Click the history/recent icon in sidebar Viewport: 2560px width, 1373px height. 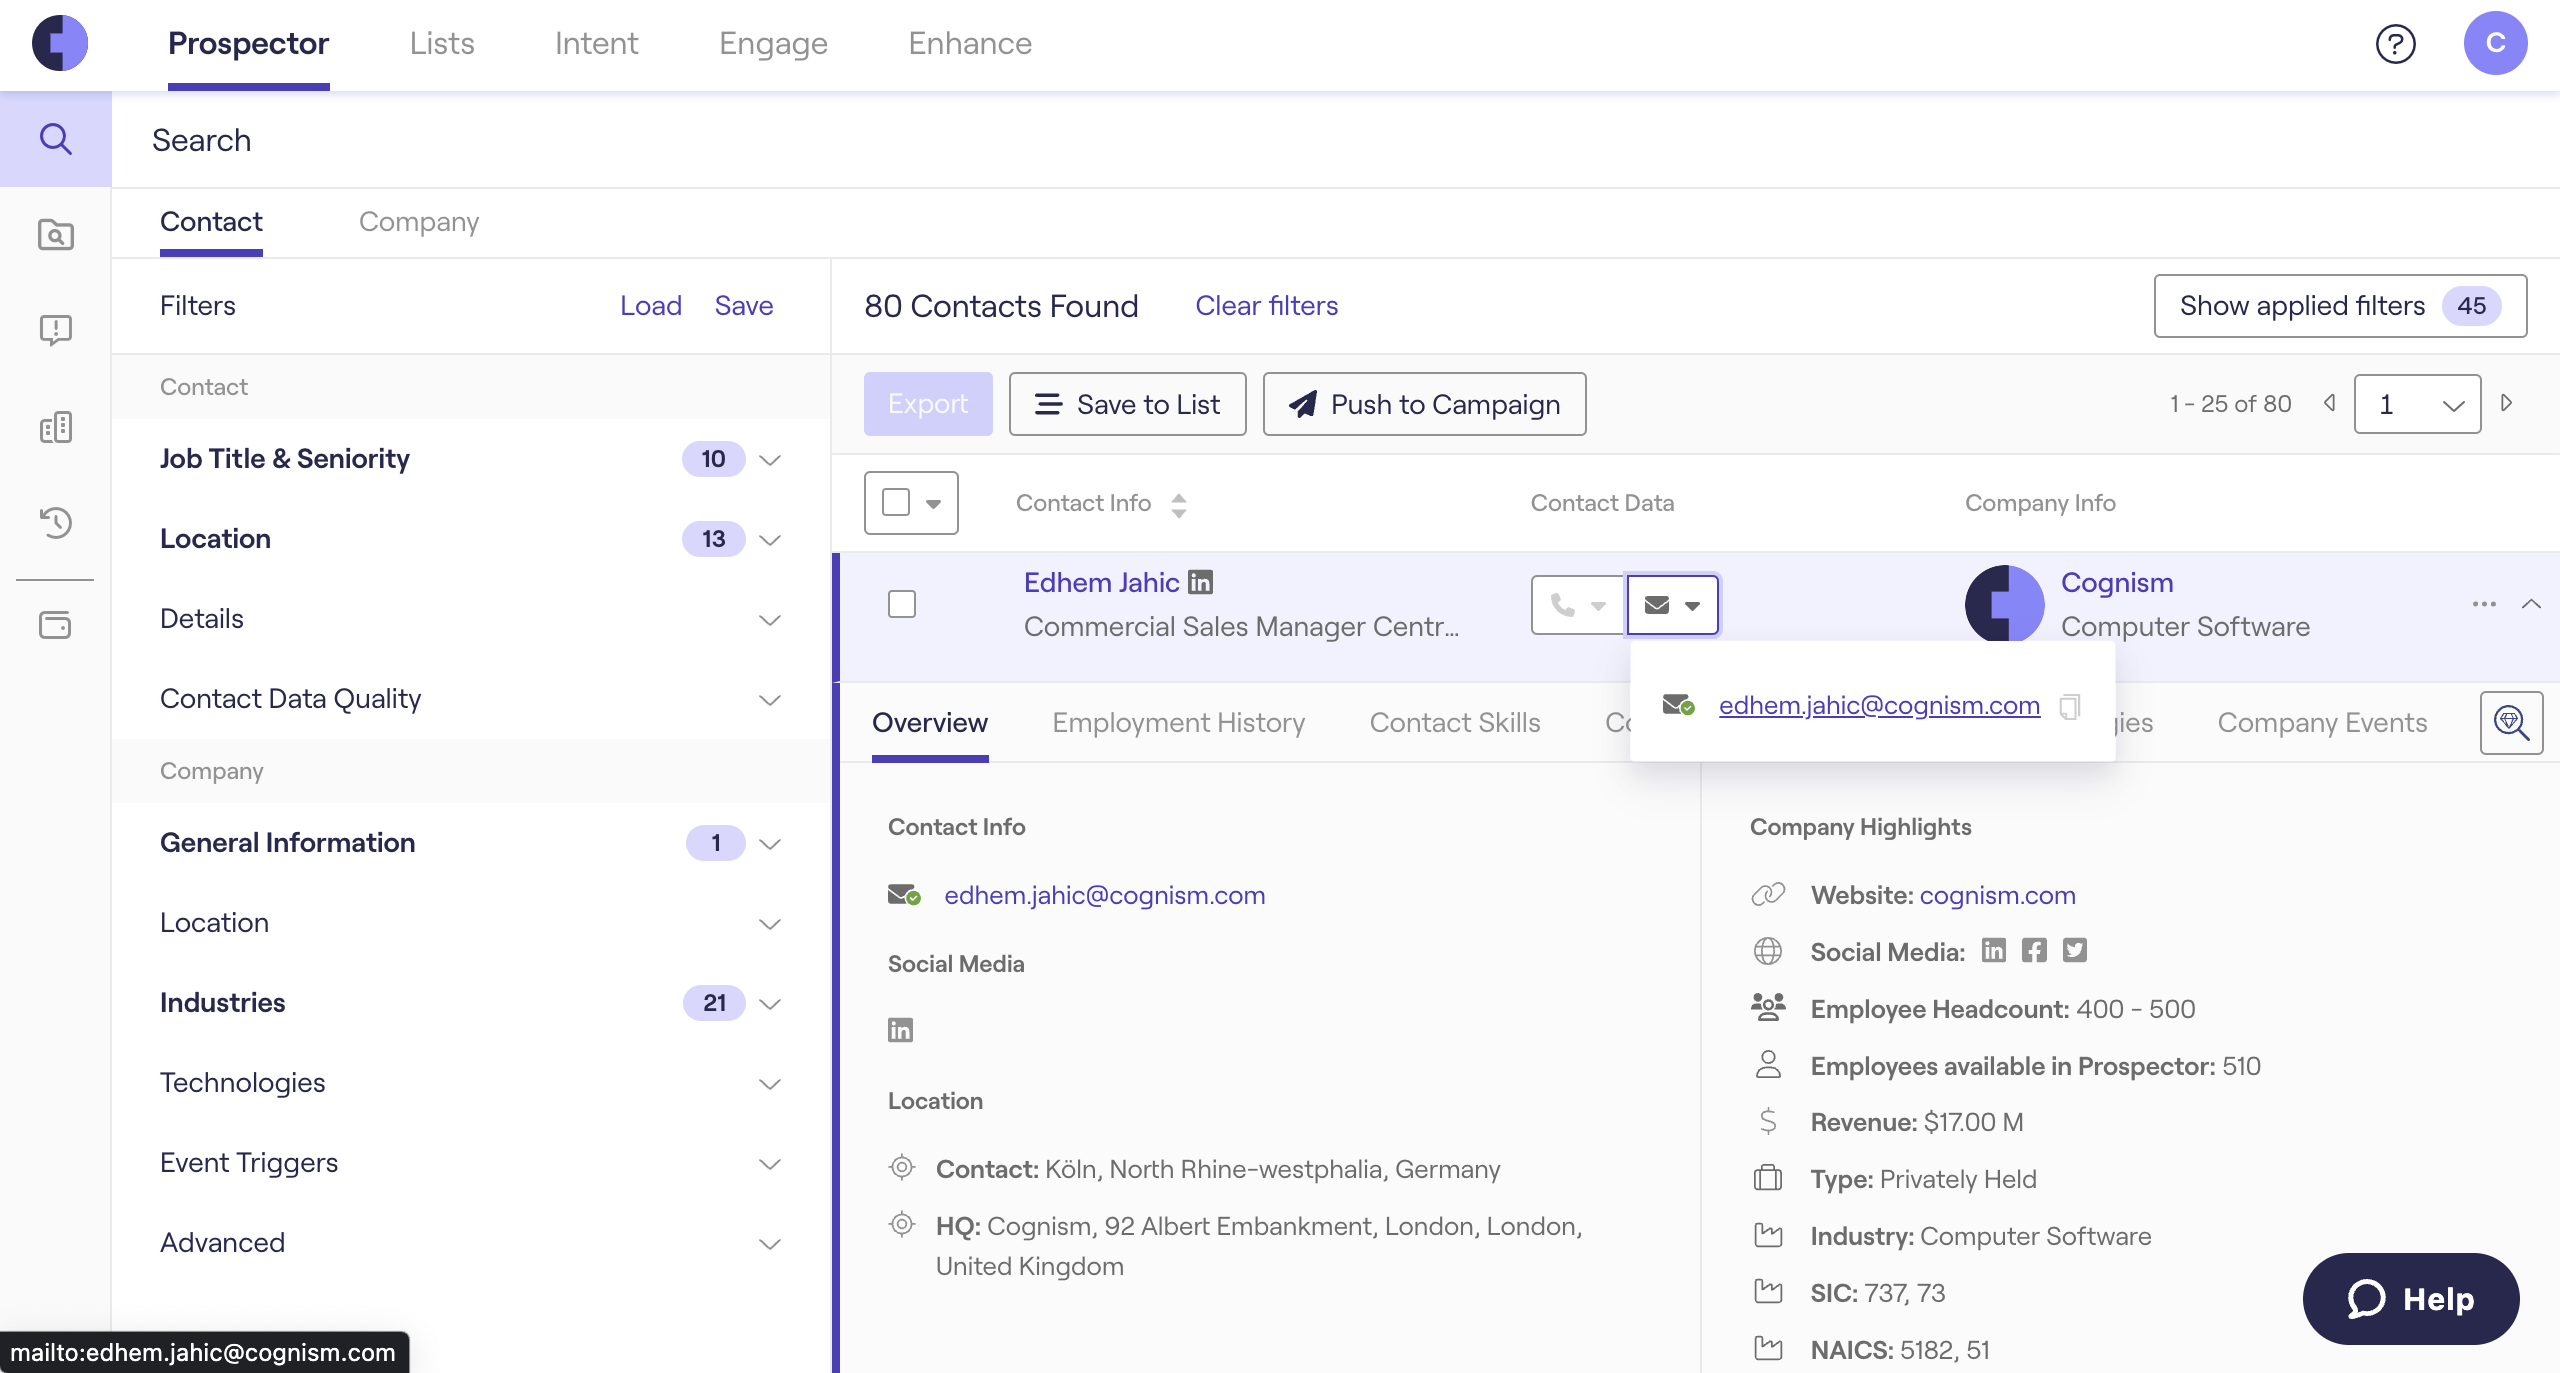click(x=56, y=521)
